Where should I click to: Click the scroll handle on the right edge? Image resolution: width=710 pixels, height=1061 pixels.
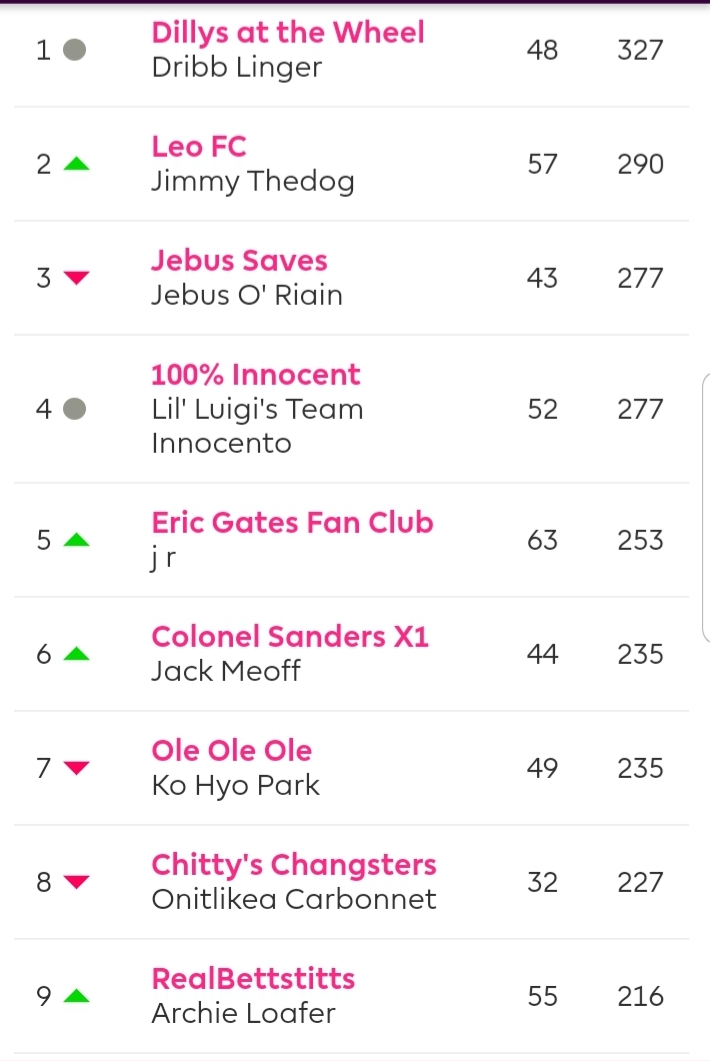pyautogui.click(x=706, y=507)
